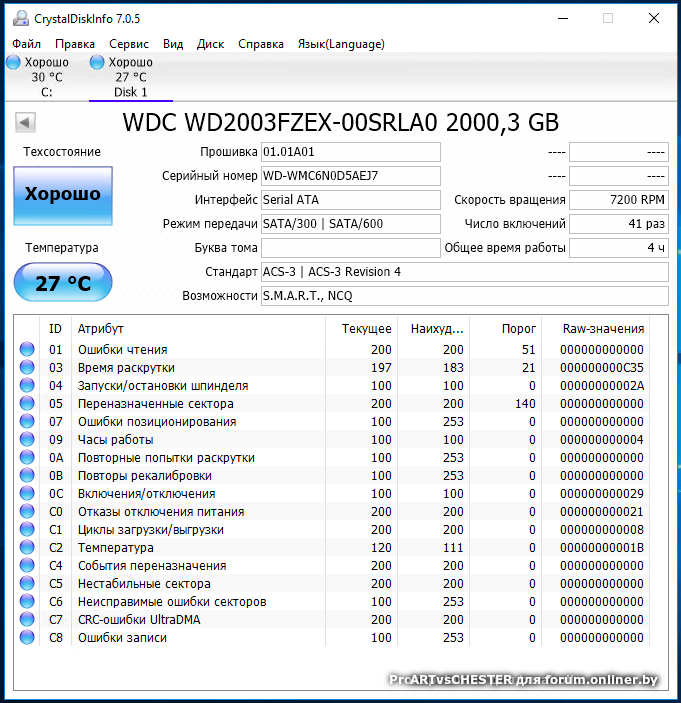
Task: Click the Raw-значения column header
Action: click(603, 328)
